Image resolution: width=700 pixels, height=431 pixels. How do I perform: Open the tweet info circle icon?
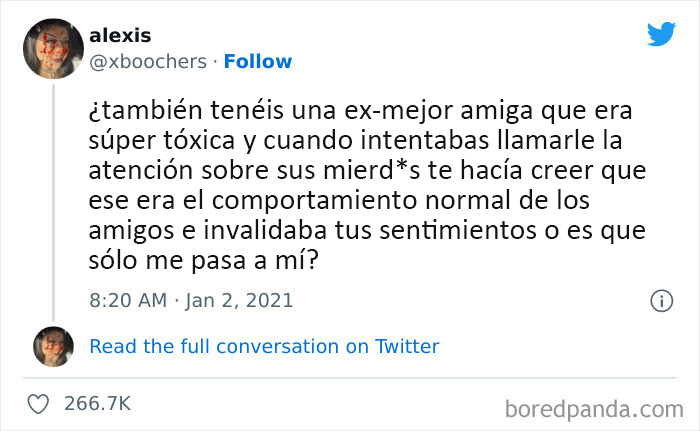(660, 300)
